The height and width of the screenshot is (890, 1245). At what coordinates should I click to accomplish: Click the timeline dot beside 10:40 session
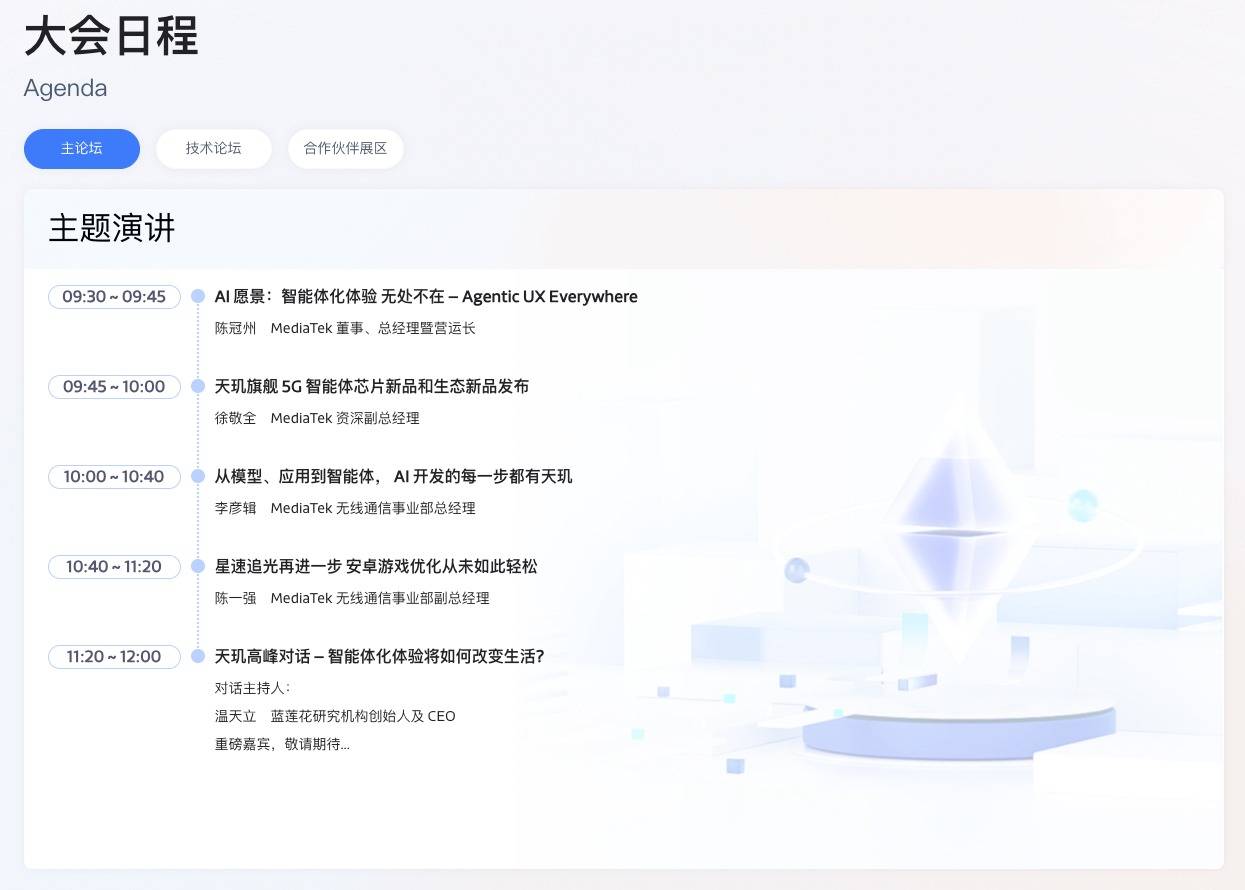click(x=198, y=566)
